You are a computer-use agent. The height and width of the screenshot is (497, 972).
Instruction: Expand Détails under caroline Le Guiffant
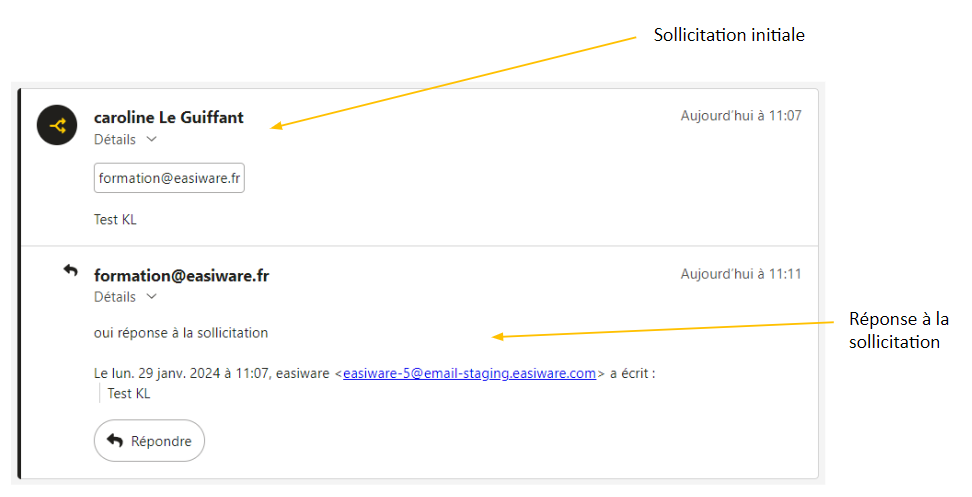(x=125, y=140)
